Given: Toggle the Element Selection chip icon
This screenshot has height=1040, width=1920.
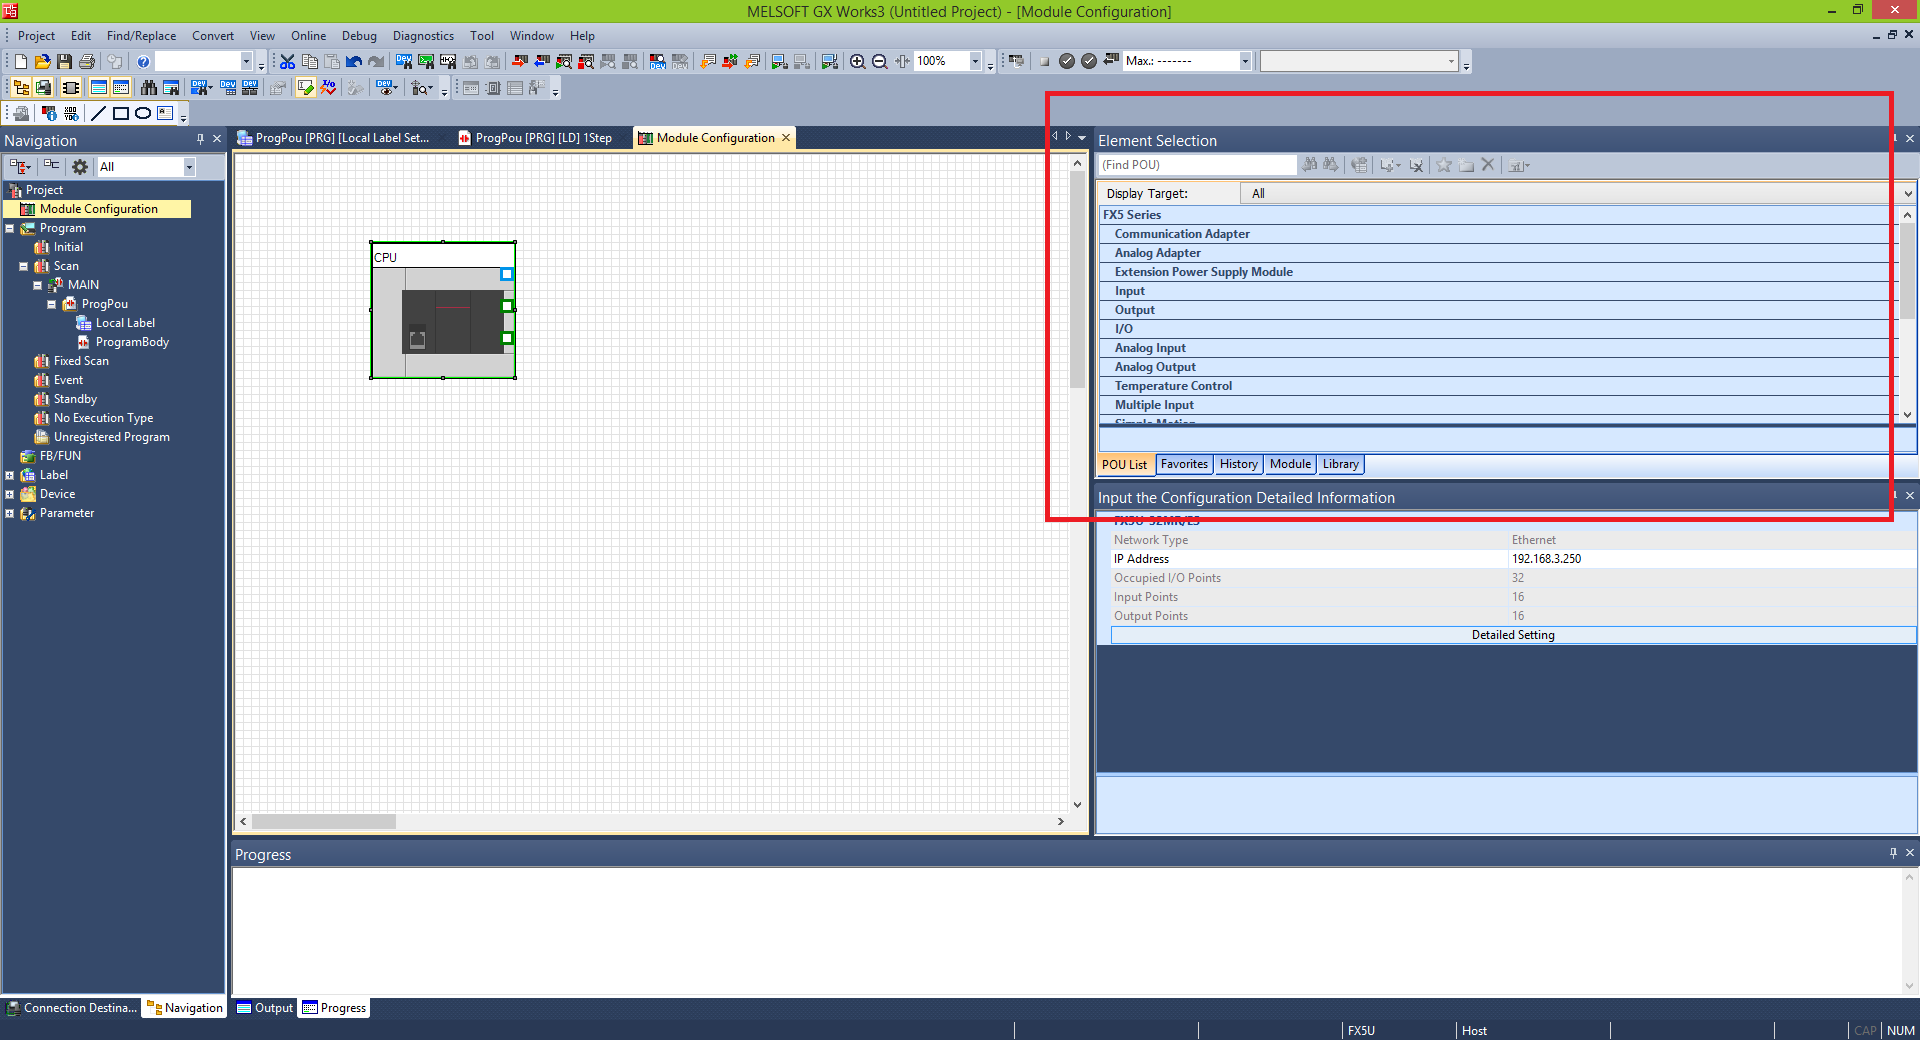Looking at the screenshot, I should (x=71, y=87).
